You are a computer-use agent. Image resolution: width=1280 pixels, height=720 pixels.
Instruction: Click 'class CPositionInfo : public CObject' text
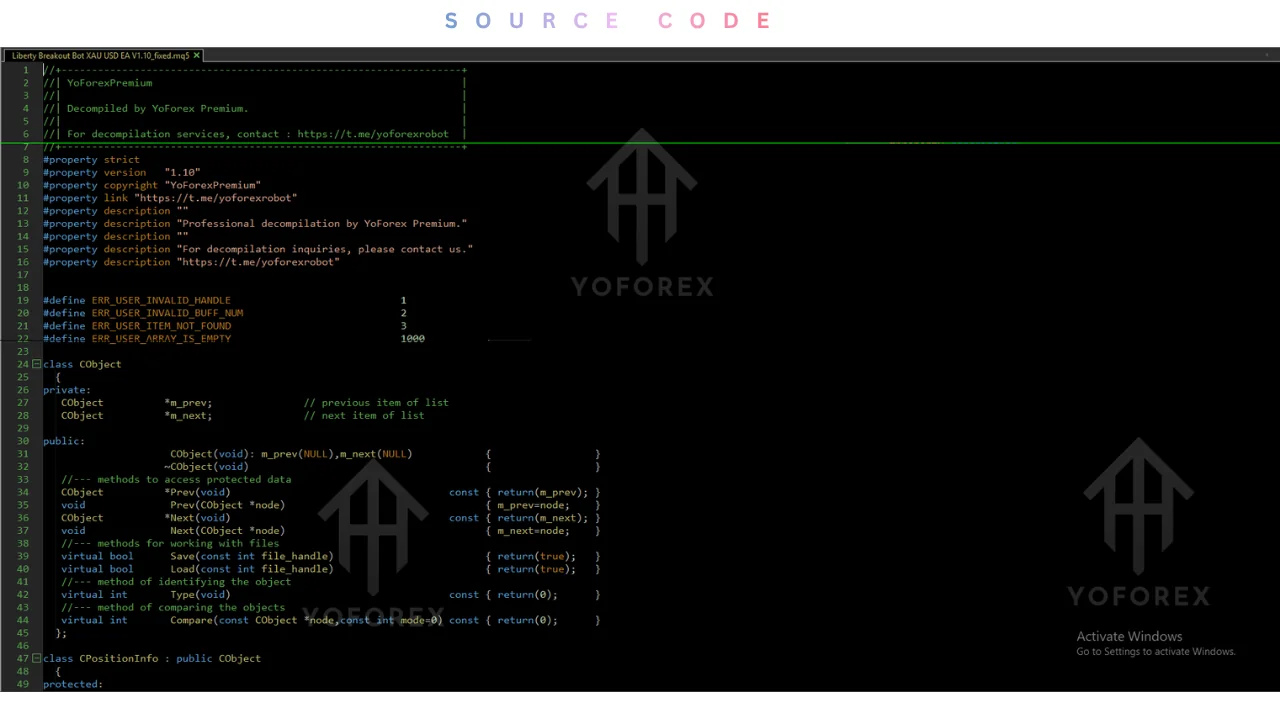tap(152, 659)
